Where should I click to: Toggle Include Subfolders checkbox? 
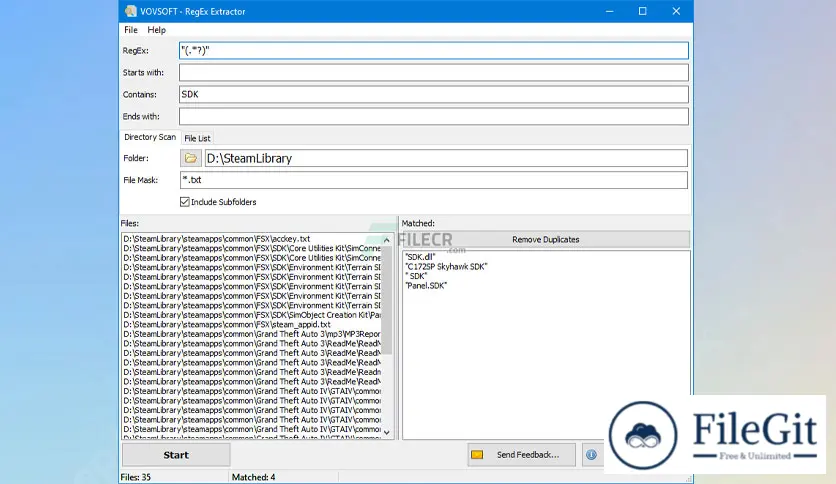pyautogui.click(x=184, y=202)
